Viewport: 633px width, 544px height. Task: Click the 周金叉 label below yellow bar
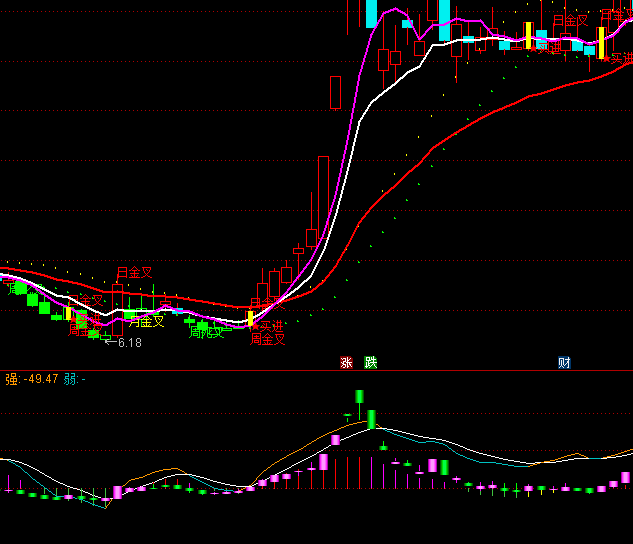pos(268,339)
